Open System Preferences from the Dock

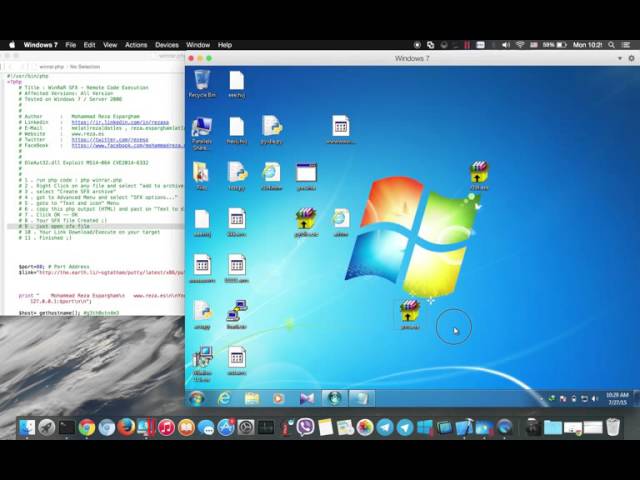(246, 427)
